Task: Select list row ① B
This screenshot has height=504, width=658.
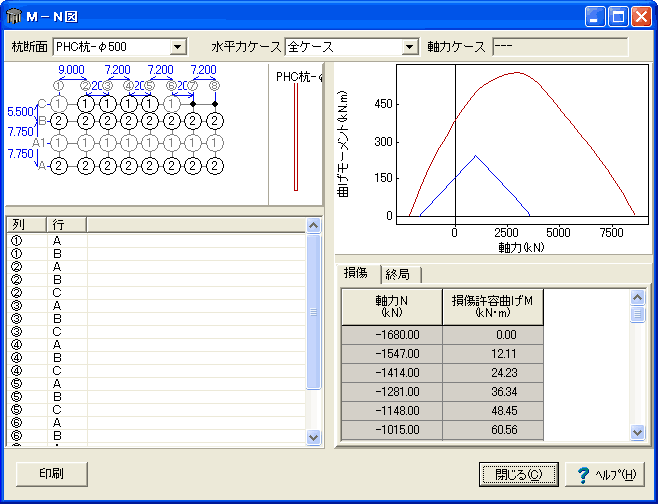Action: pyautogui.click(x=156, y=254)
